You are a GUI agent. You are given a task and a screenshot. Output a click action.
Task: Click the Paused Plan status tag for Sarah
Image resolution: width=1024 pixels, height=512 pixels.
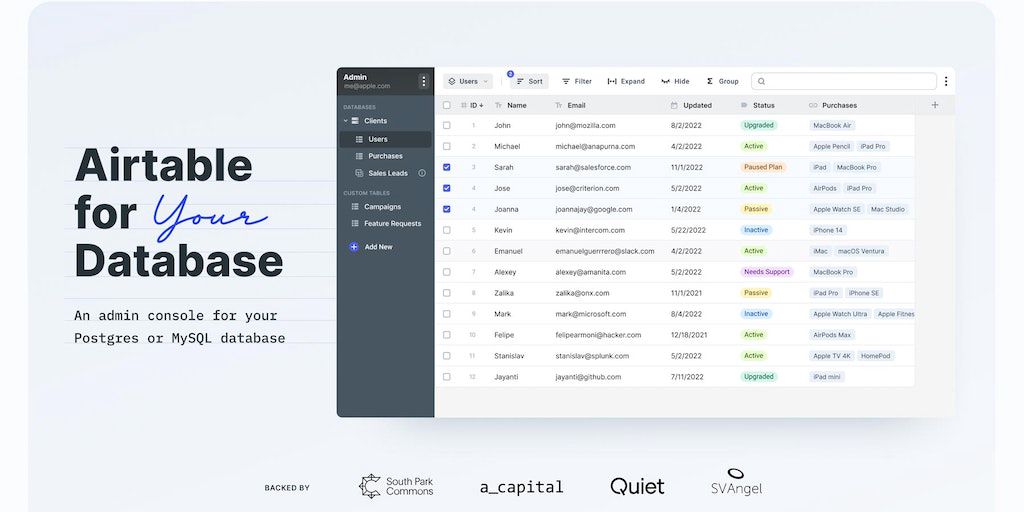[763, 167]
